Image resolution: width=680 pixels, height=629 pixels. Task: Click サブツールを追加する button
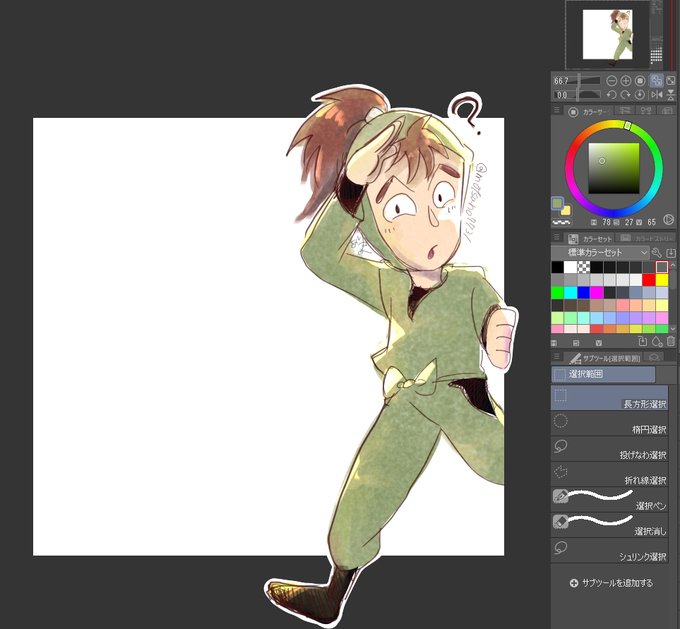[611, 583]
